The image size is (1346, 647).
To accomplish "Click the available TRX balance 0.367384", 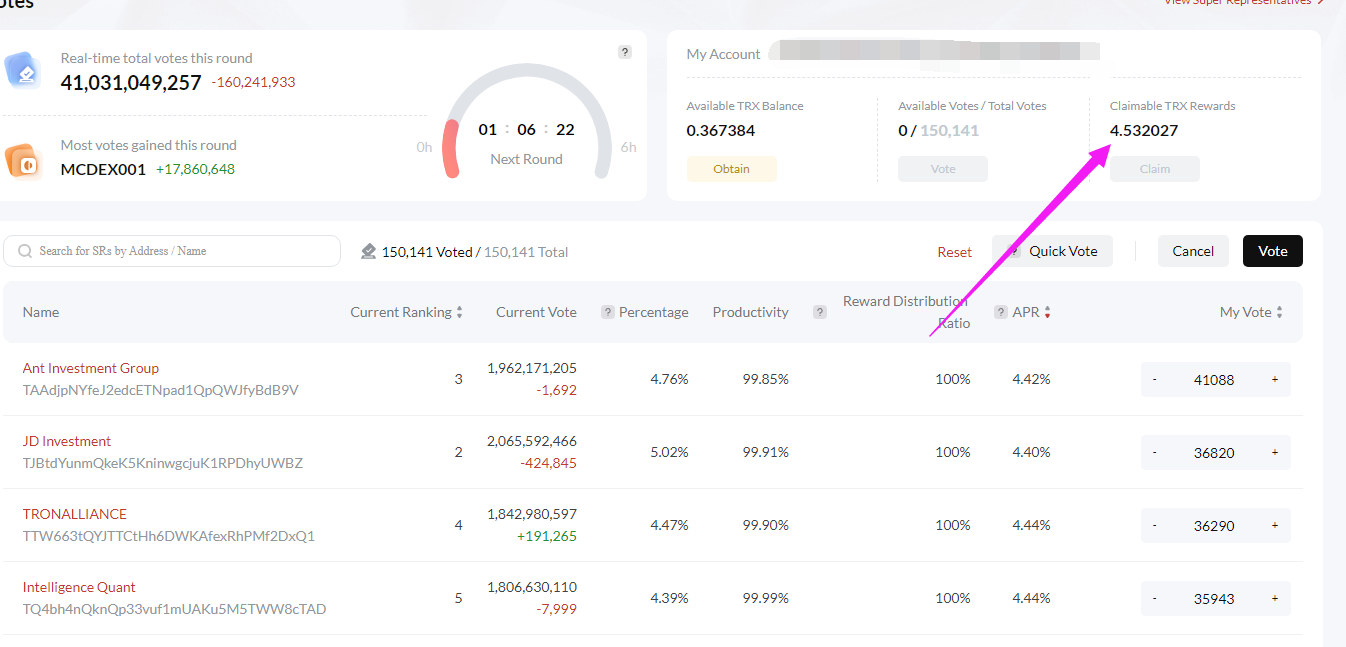I will pos(721,130).
